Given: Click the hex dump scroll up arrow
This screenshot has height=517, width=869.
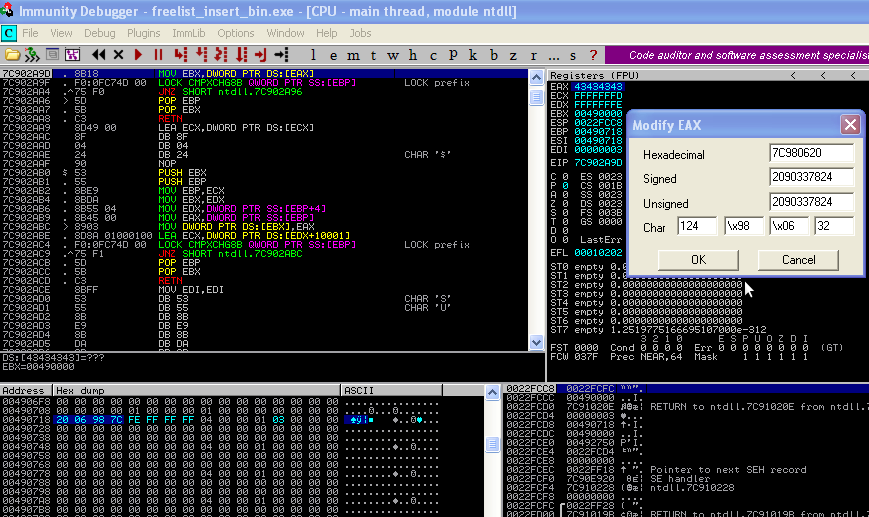Looking at the screenshot, I should click(x=492, y=393).
